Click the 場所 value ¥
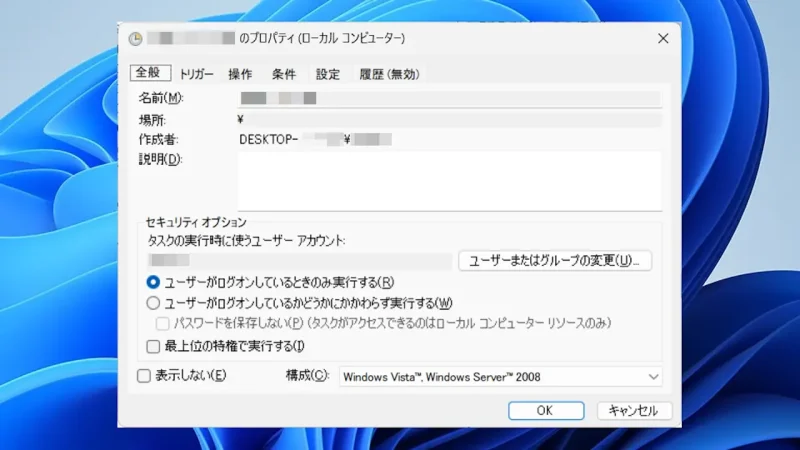 [x=241, y=120]
